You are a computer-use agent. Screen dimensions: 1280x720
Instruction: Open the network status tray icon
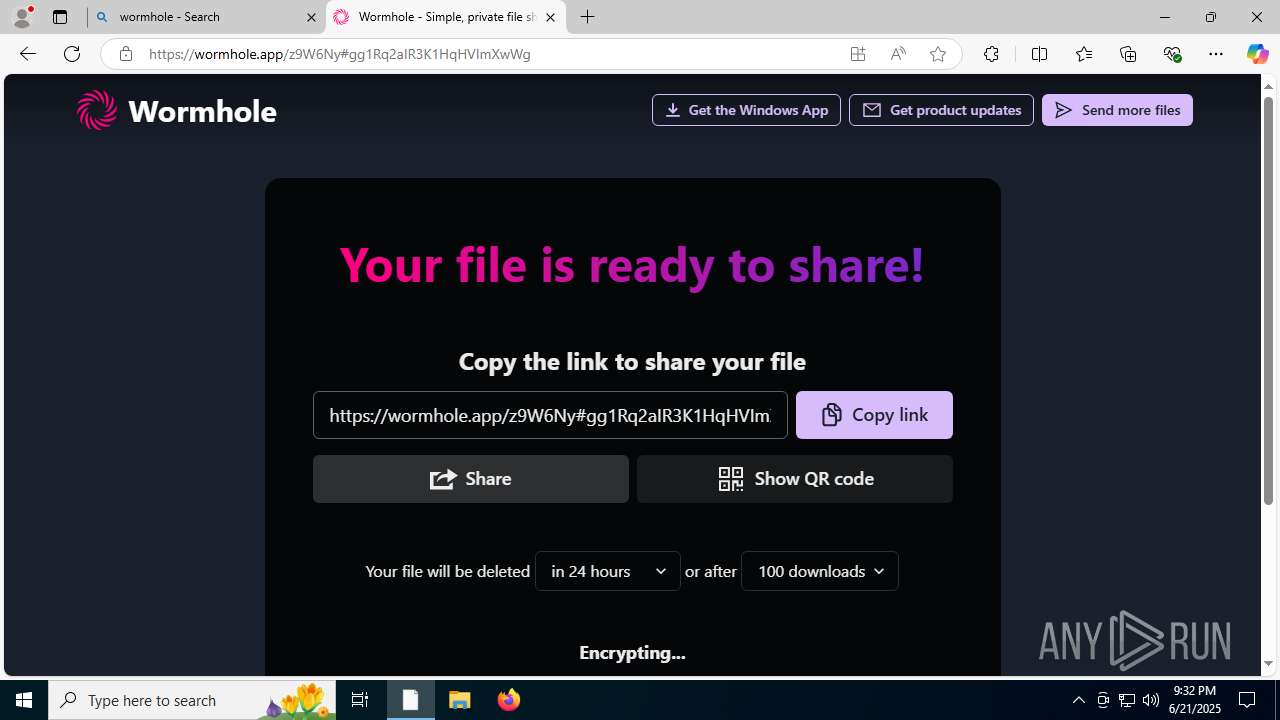coord(1127,700)
